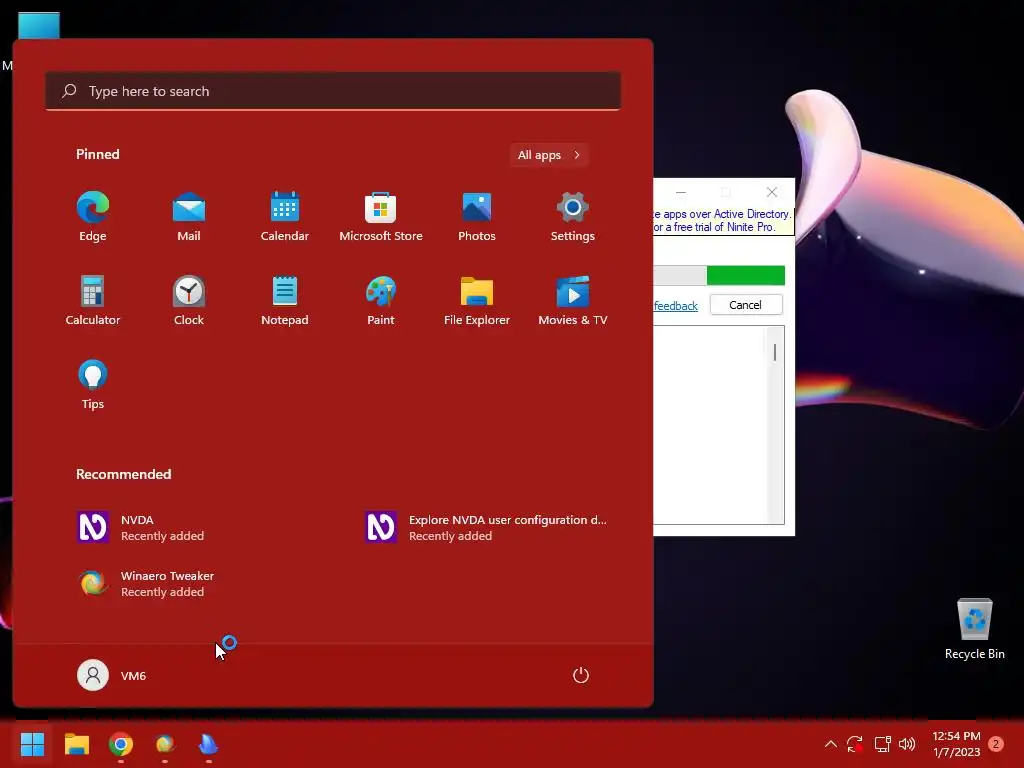Image resolution: width=1024 pixels, height=768 pixels.
Task: Open pinned File Explorer in Start menu
Action: [477, 300]
